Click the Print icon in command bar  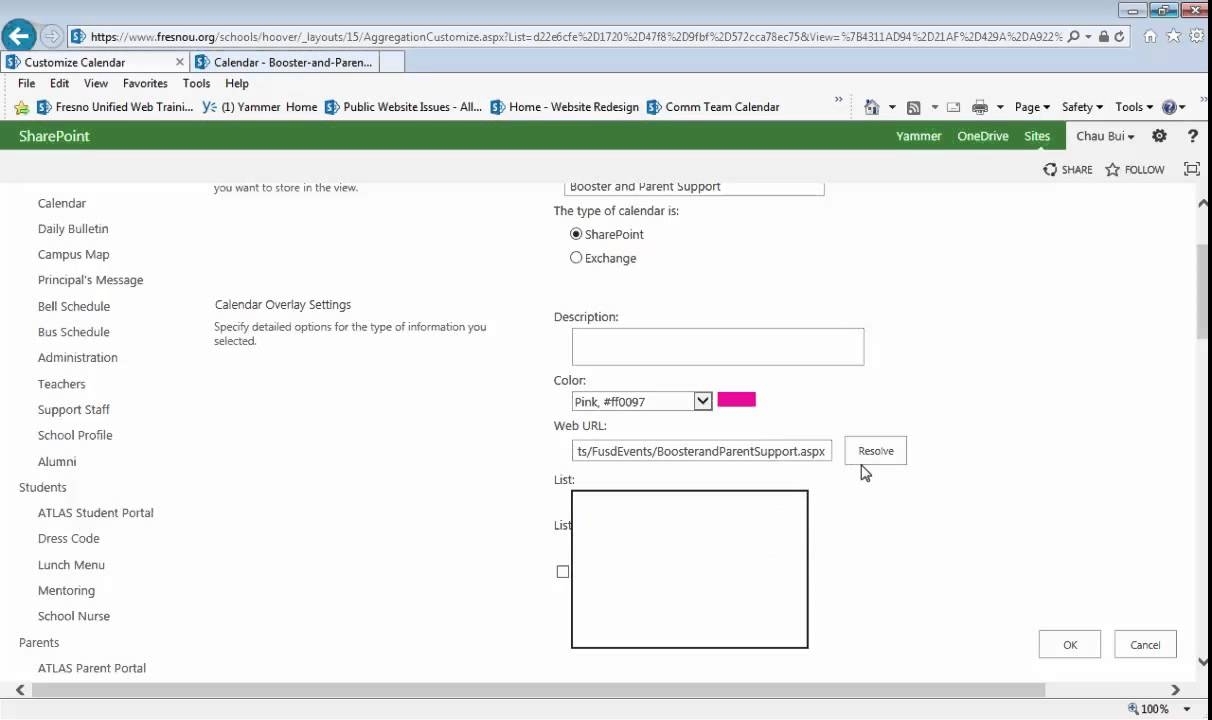click(980, 107)
